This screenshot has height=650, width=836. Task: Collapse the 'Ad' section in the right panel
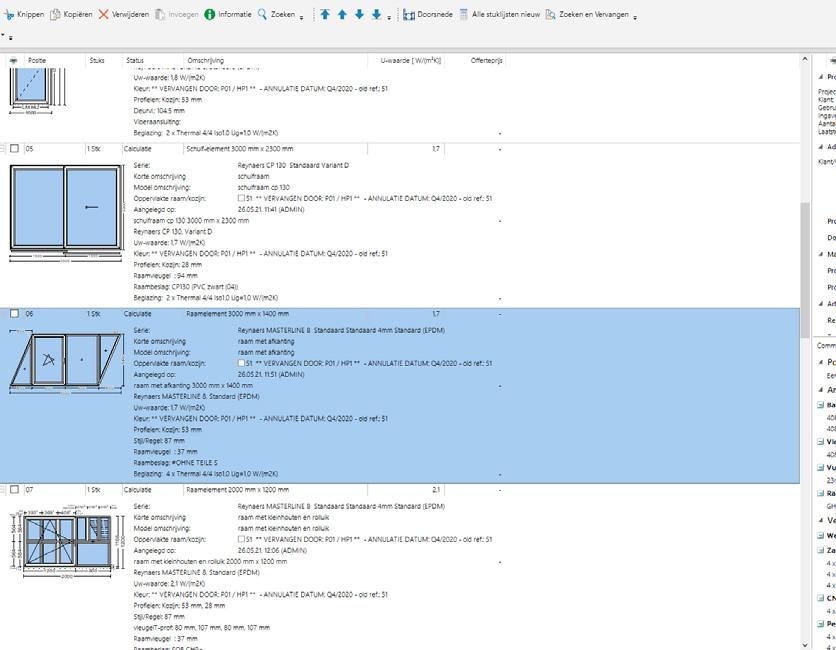821,147
